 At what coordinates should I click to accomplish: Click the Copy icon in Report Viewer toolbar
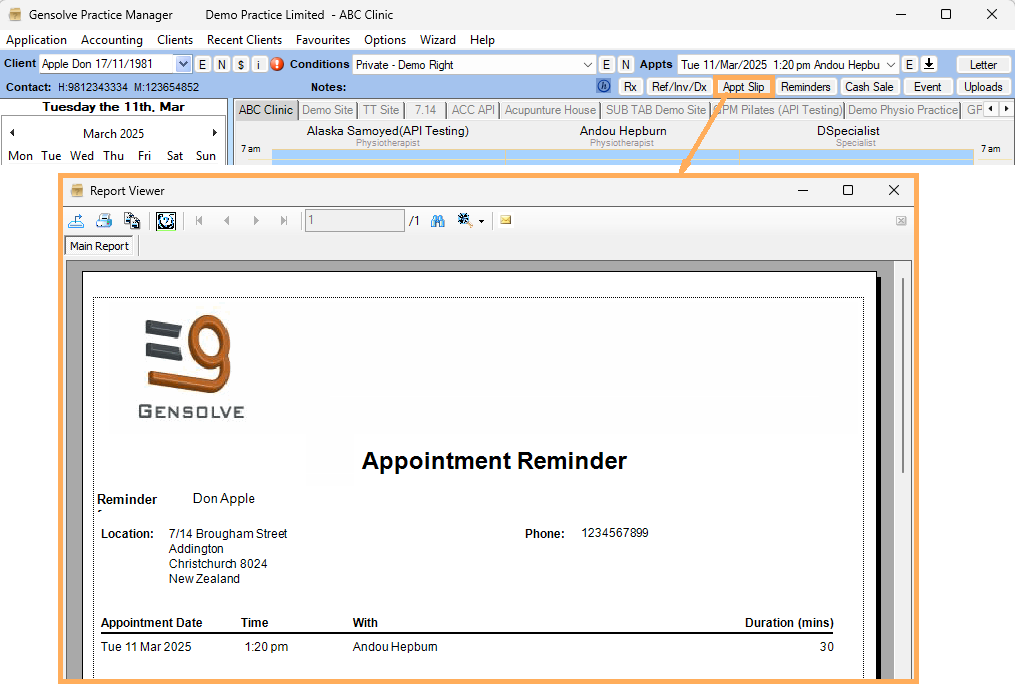(x=132, y=221)
